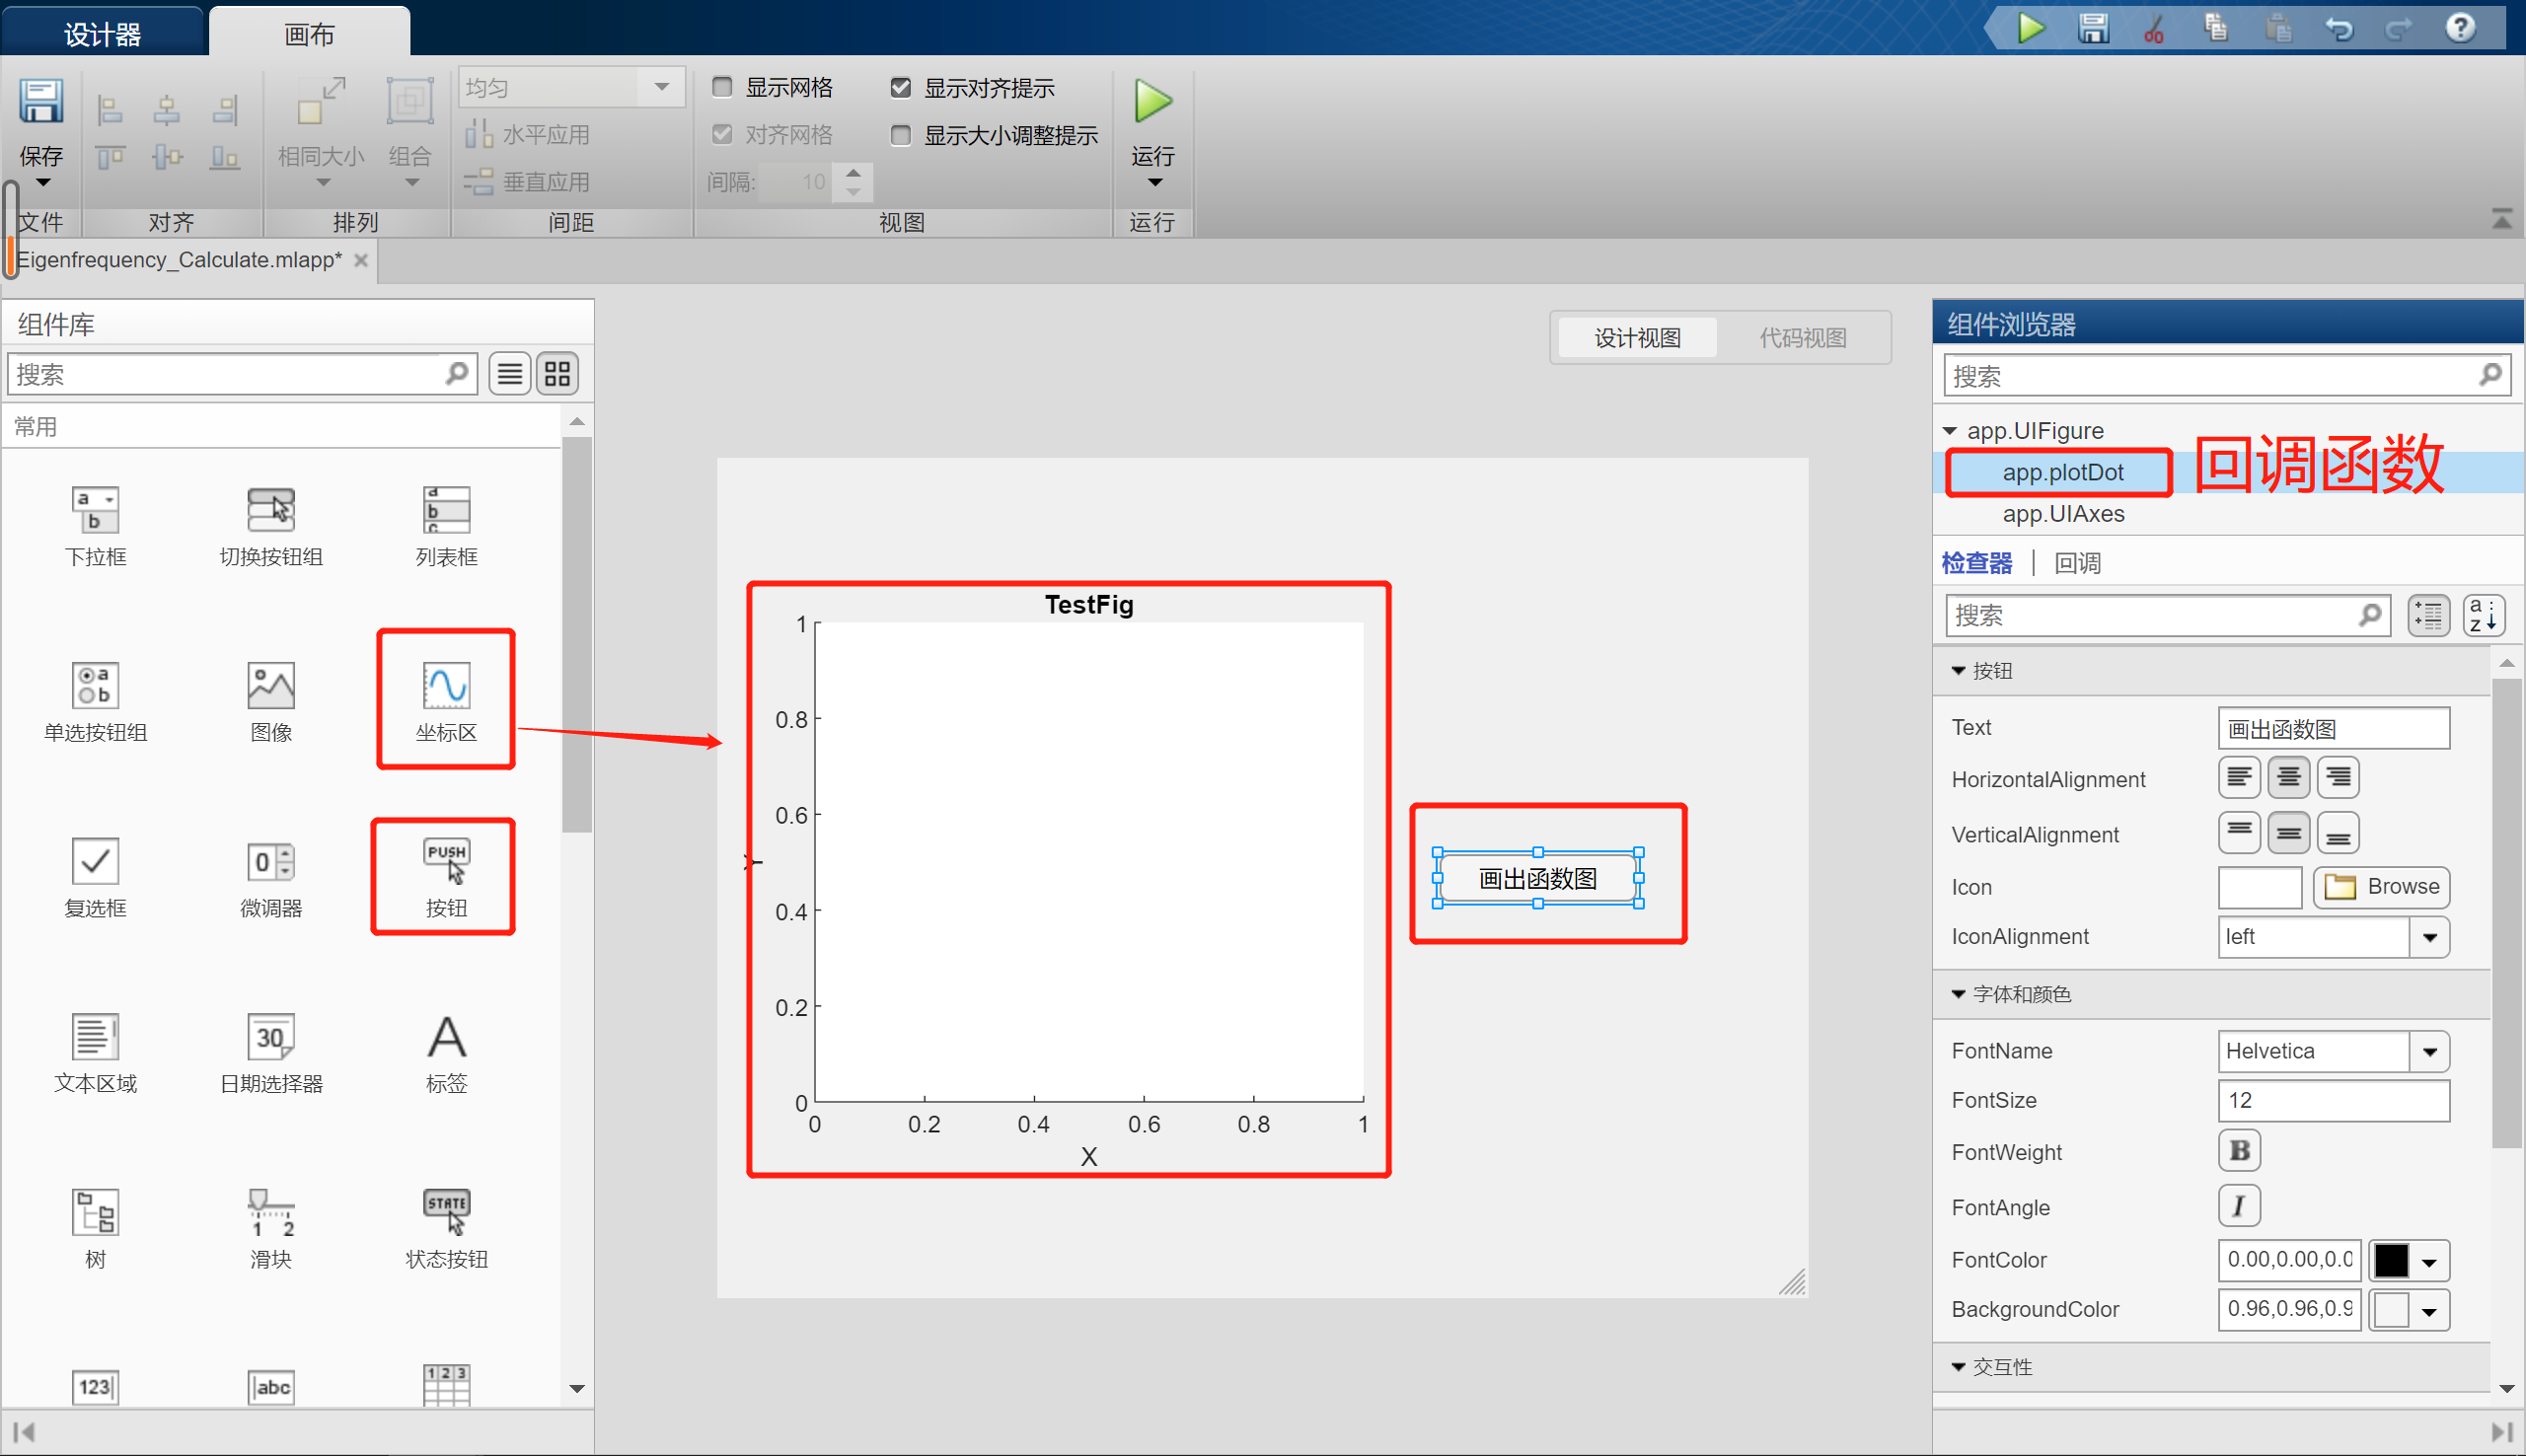Add a 滑块 slider component from the library
This screenshot has width=2526, height=1456.
(x=270, y=1222)
